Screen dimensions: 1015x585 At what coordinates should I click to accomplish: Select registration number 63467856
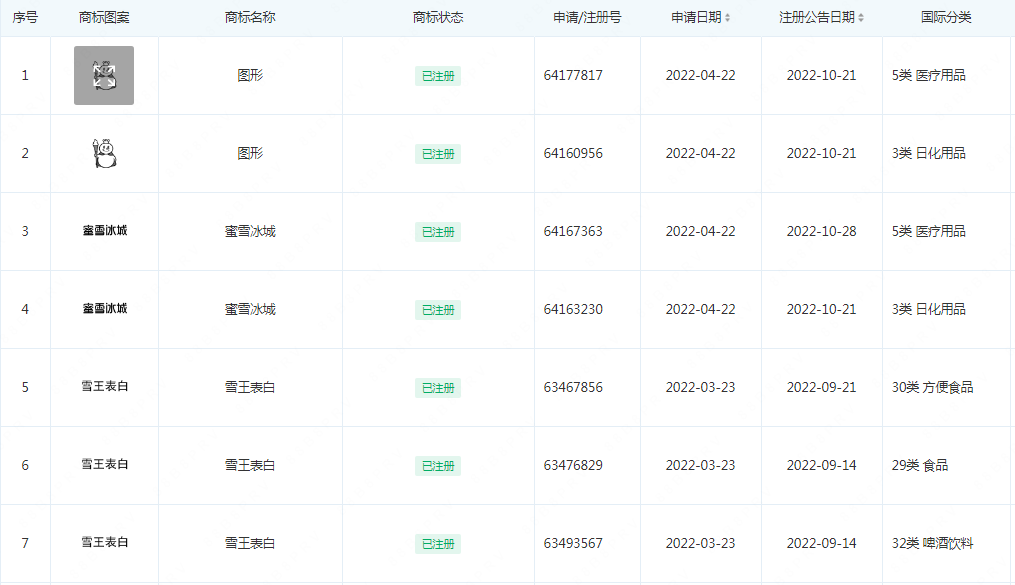pos(573,387)
